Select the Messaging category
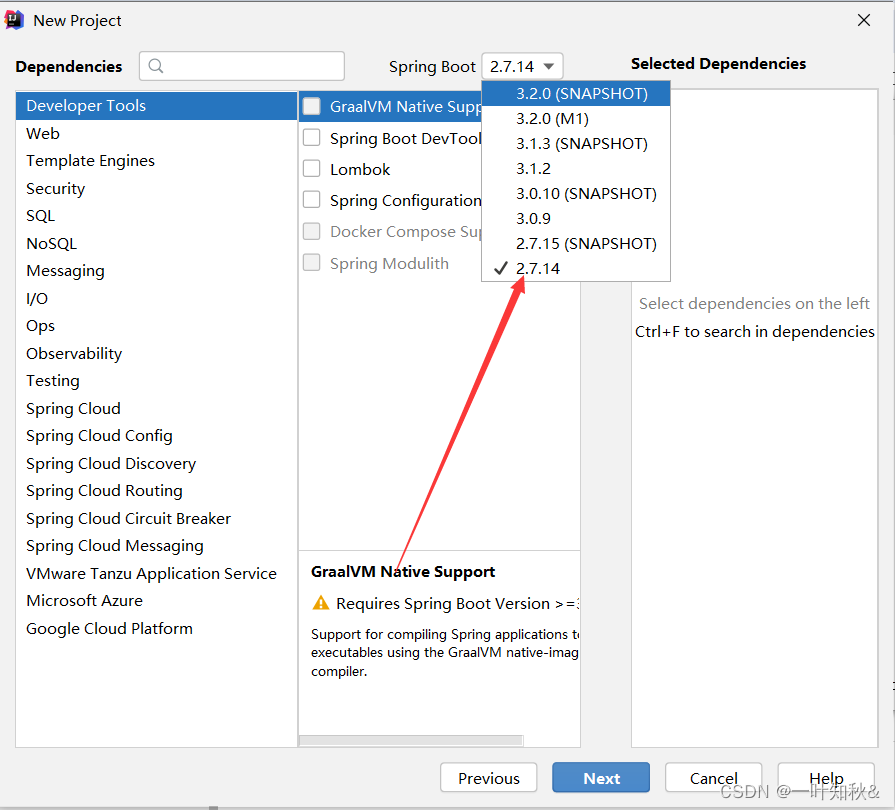895x810 pixels. tap(156, 271)
